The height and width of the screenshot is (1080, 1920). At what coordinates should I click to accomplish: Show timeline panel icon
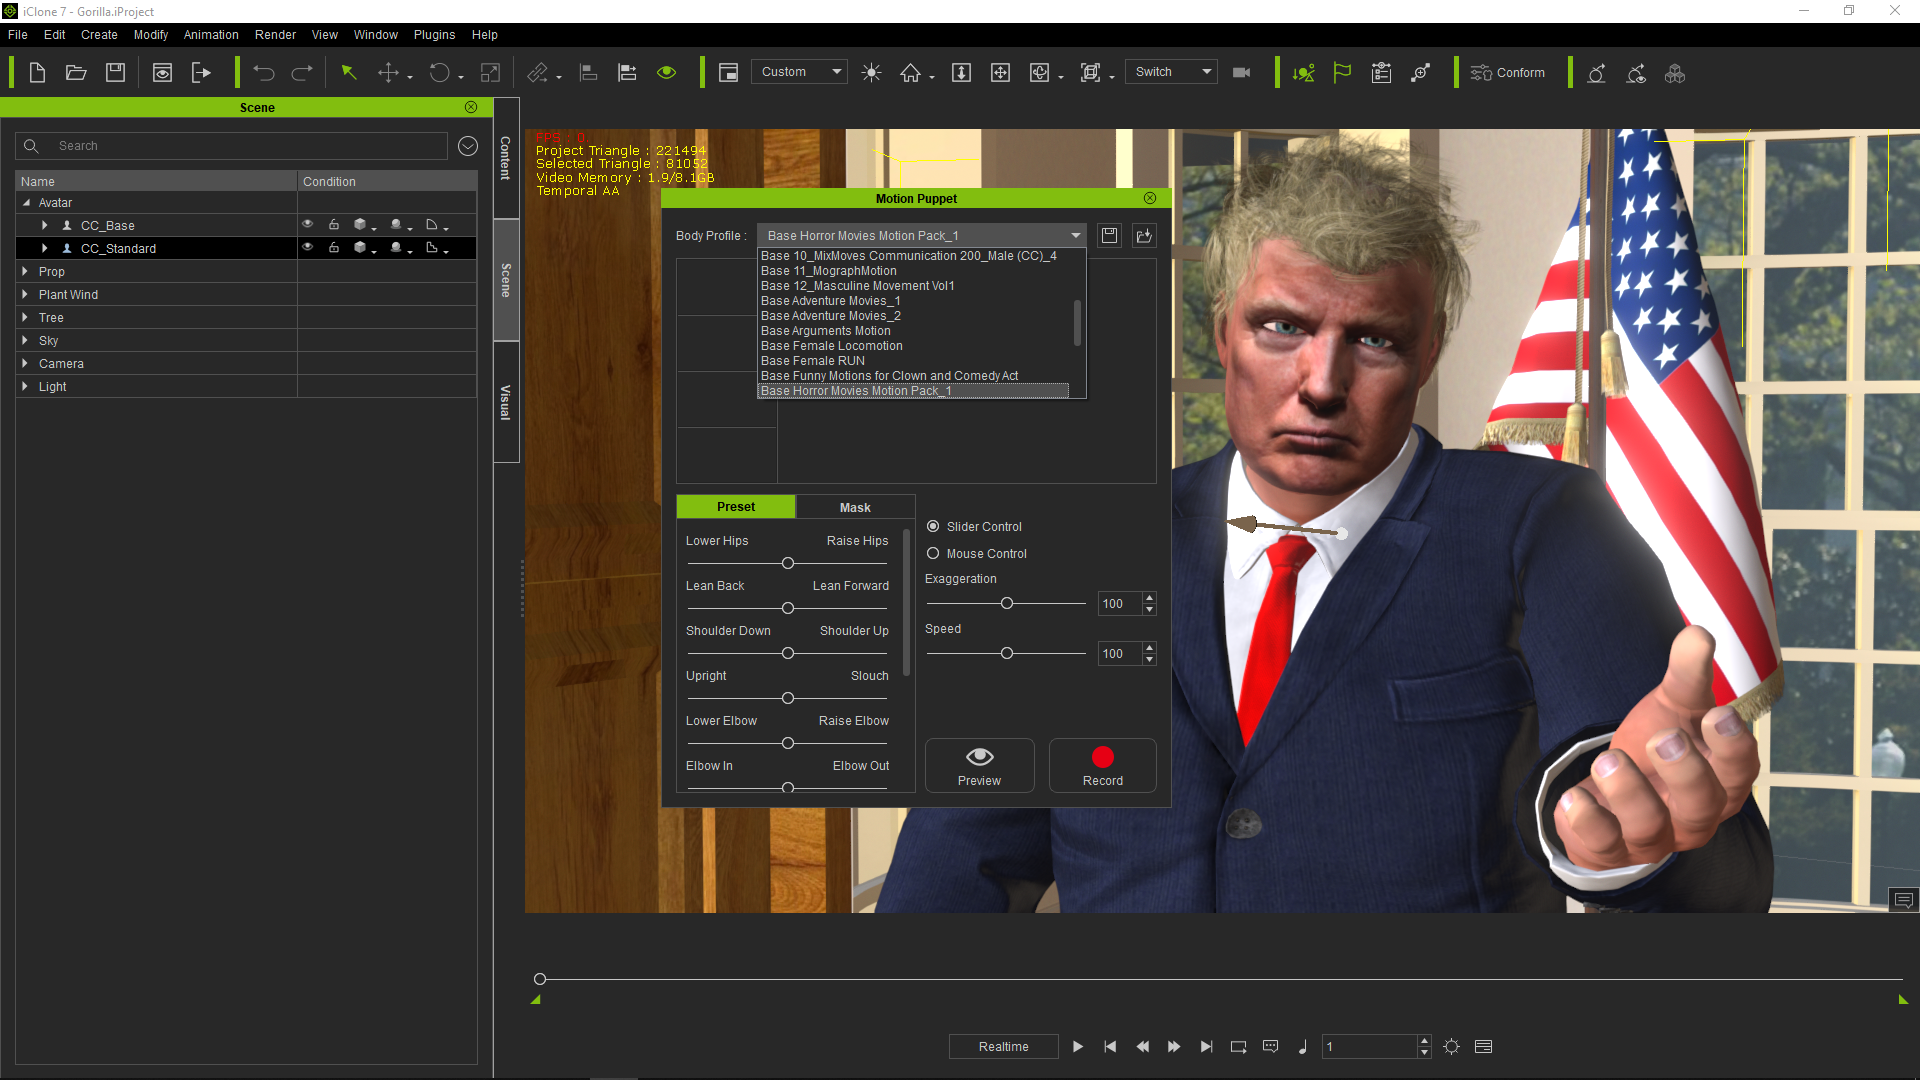coord(1484,1047)
